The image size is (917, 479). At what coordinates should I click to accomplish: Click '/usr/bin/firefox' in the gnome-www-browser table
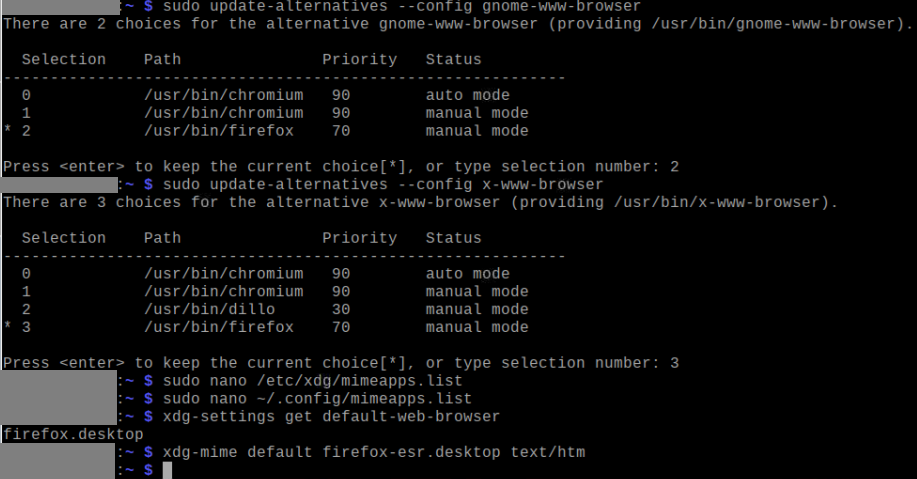tap(219, 131)
